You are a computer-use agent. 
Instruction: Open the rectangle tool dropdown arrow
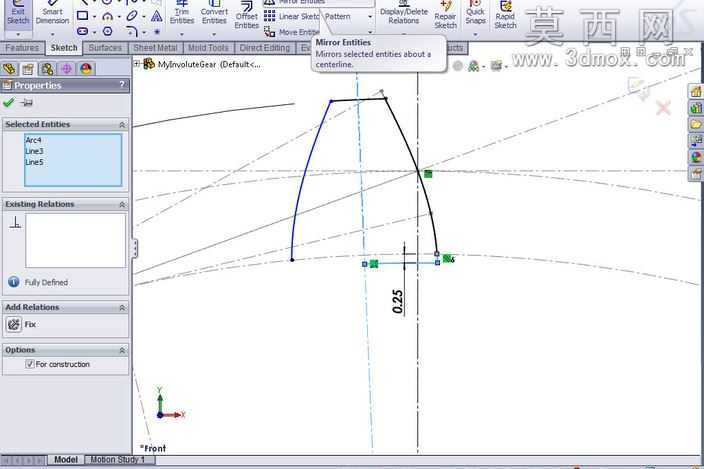(94, 17)
